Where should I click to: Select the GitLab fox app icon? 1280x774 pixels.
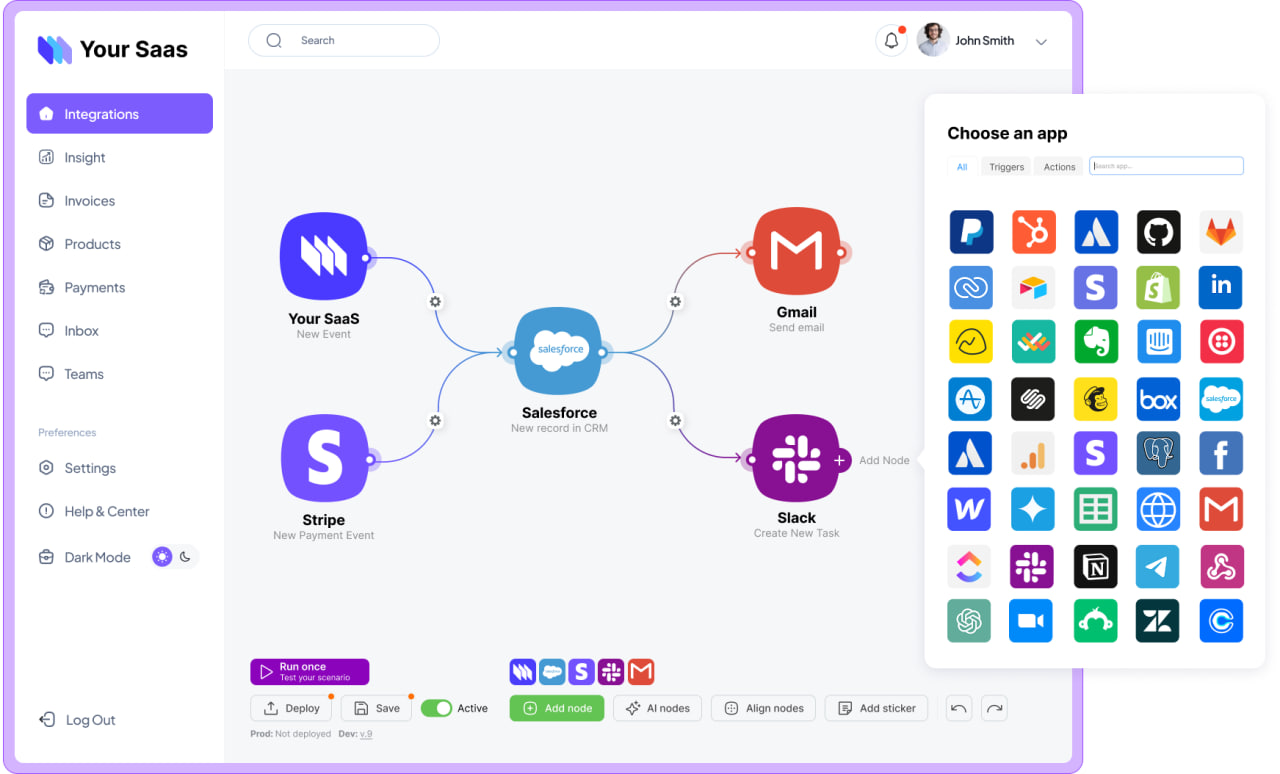[1221, 232]
